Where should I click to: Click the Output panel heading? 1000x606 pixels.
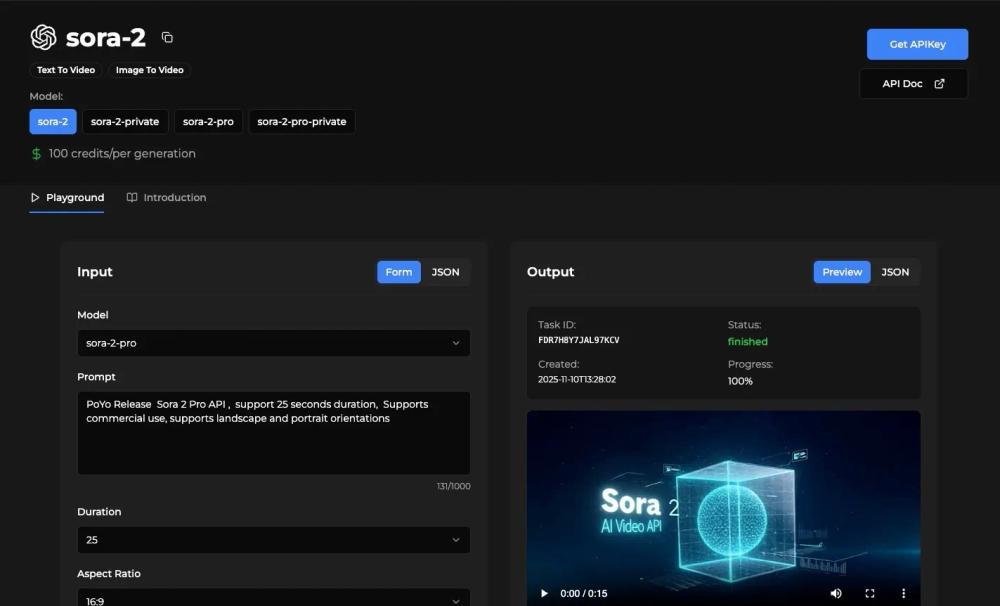point(550,272)
